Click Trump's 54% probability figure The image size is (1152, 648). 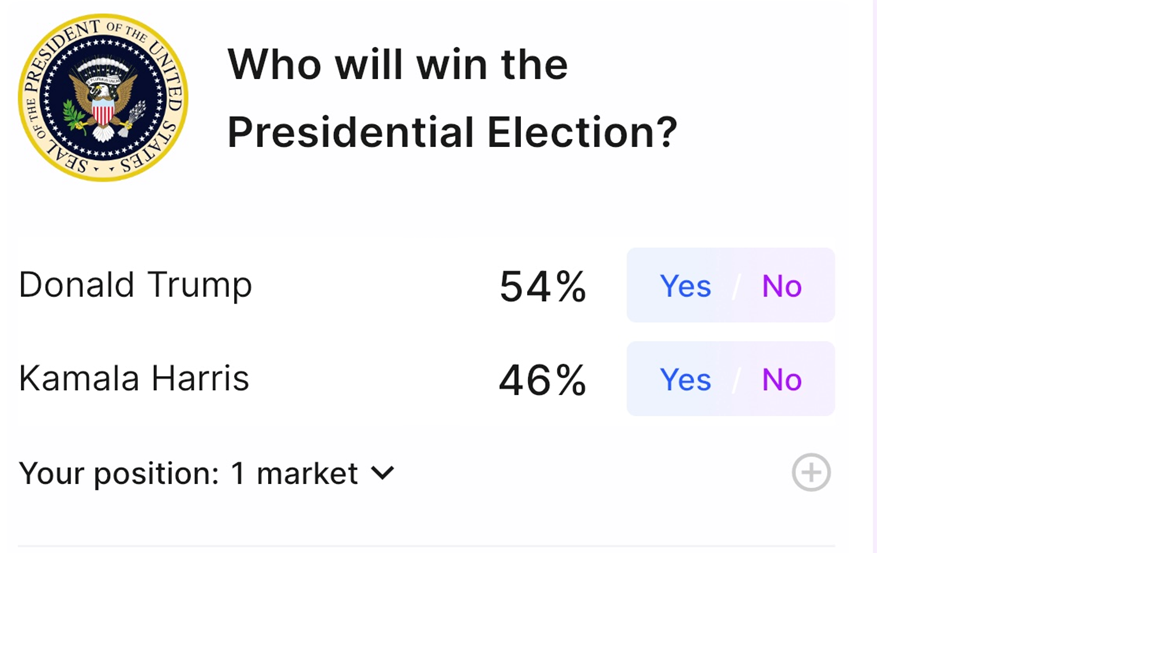click(542, 287)
